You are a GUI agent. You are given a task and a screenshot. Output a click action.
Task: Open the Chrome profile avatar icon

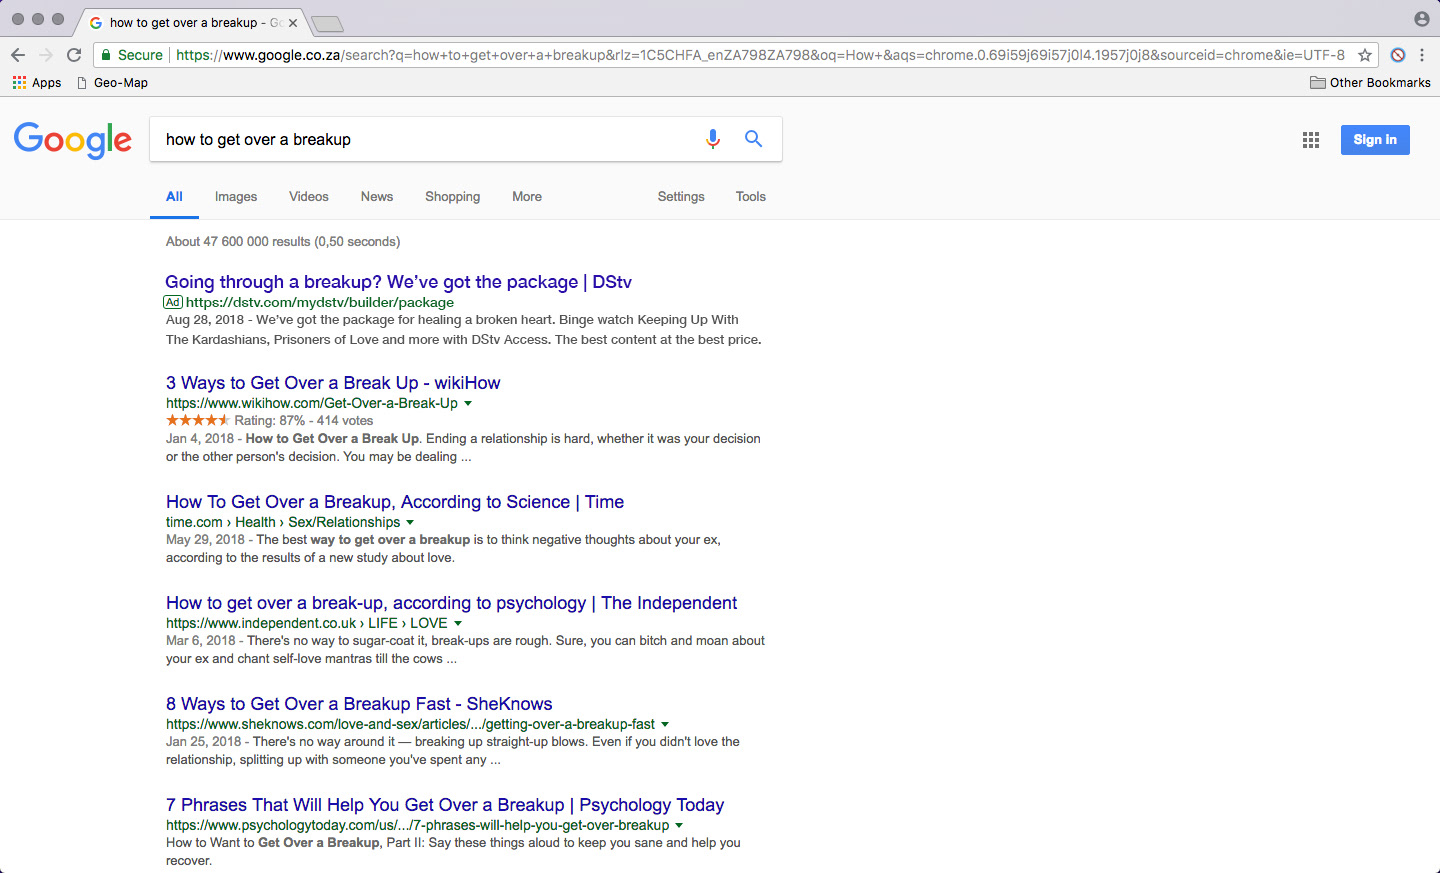1422,19
